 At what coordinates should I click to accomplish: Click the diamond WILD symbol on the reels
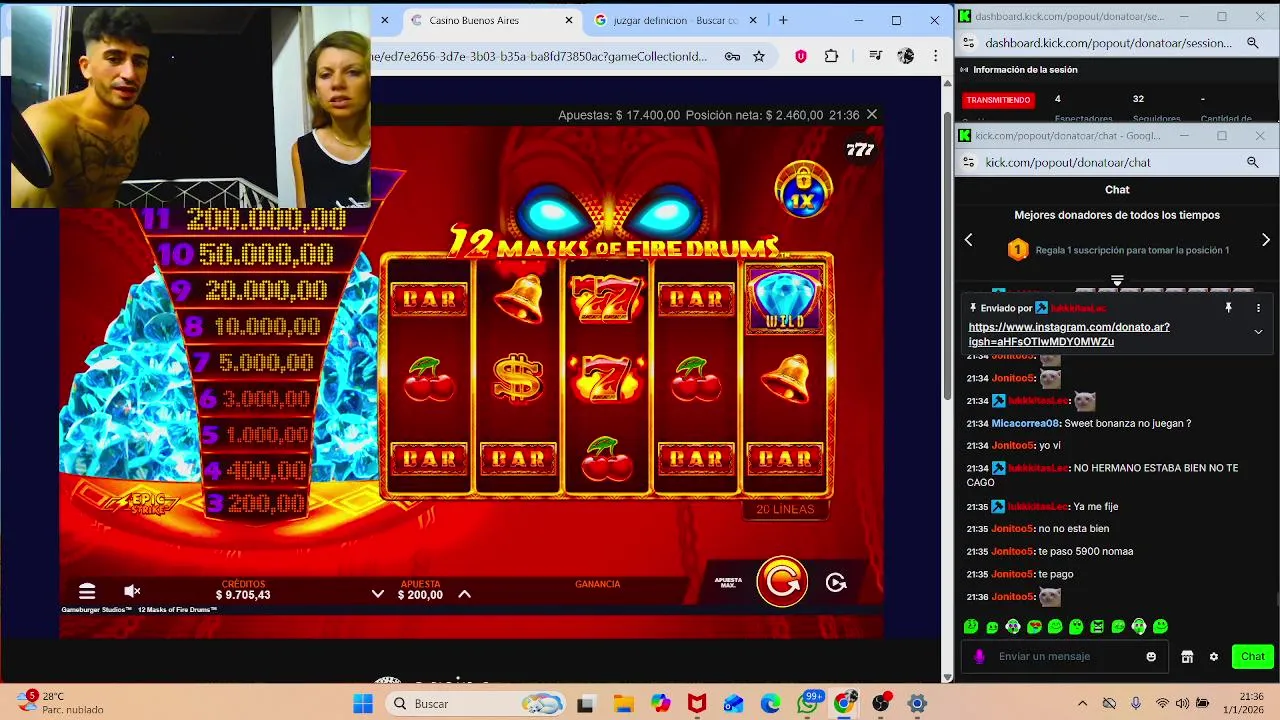click(785, 298)
